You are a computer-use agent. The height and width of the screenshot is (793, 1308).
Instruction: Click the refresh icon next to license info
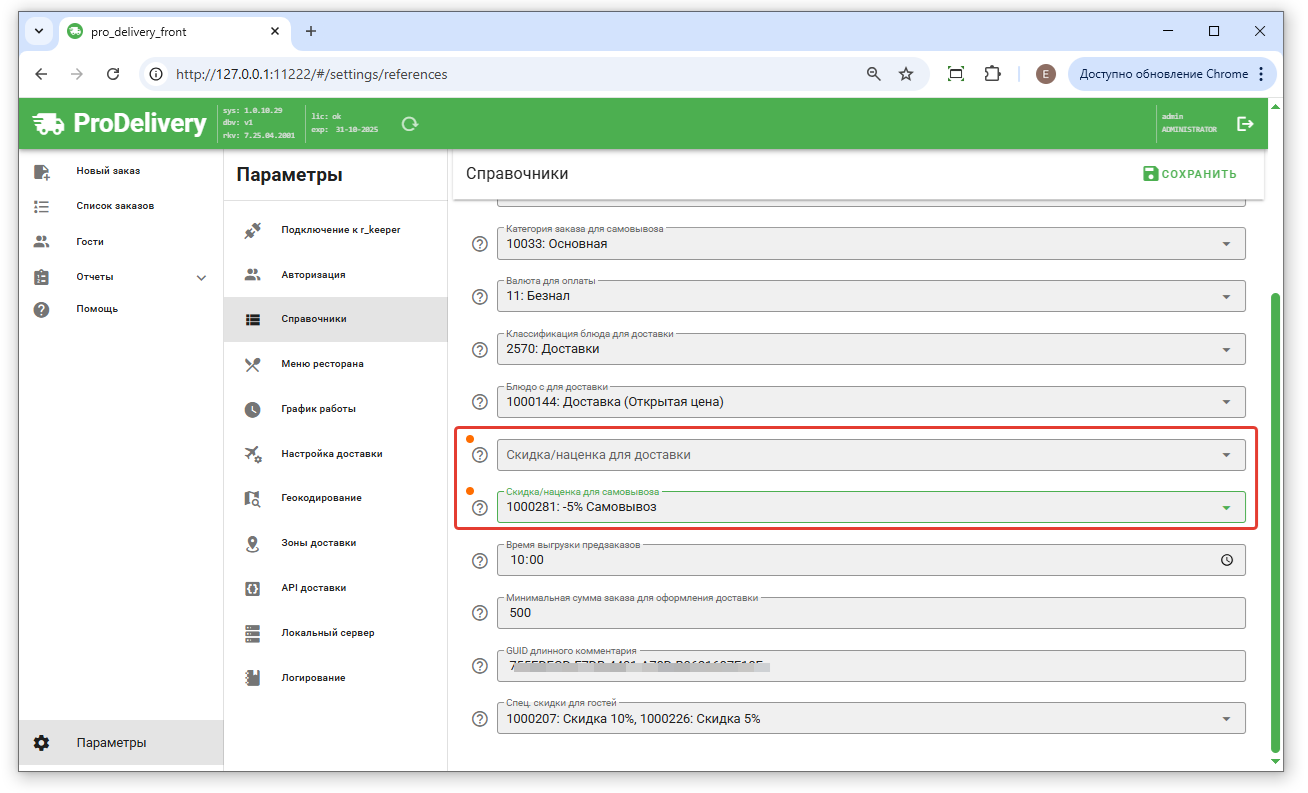pos(409,124)
